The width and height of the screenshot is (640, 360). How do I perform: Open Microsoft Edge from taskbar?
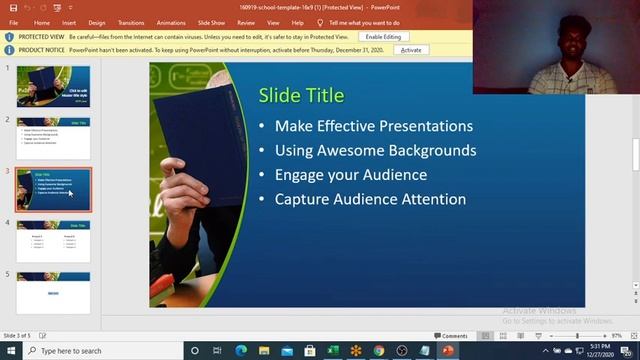(x=241, y=351)
